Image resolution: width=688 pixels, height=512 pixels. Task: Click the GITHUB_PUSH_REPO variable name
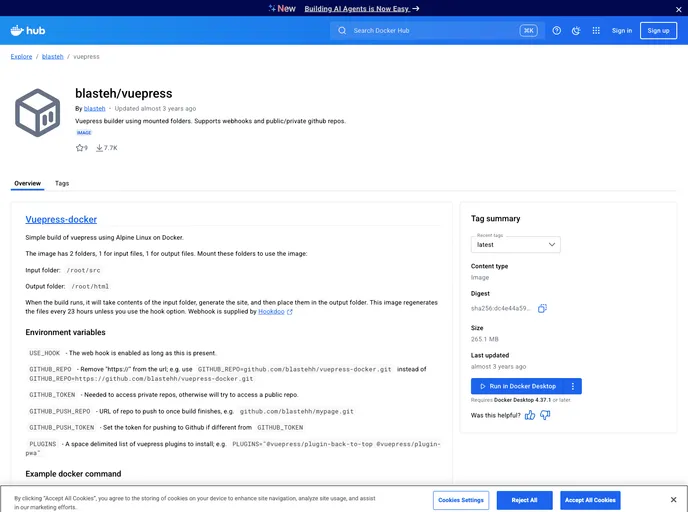[x=60, y=411]
